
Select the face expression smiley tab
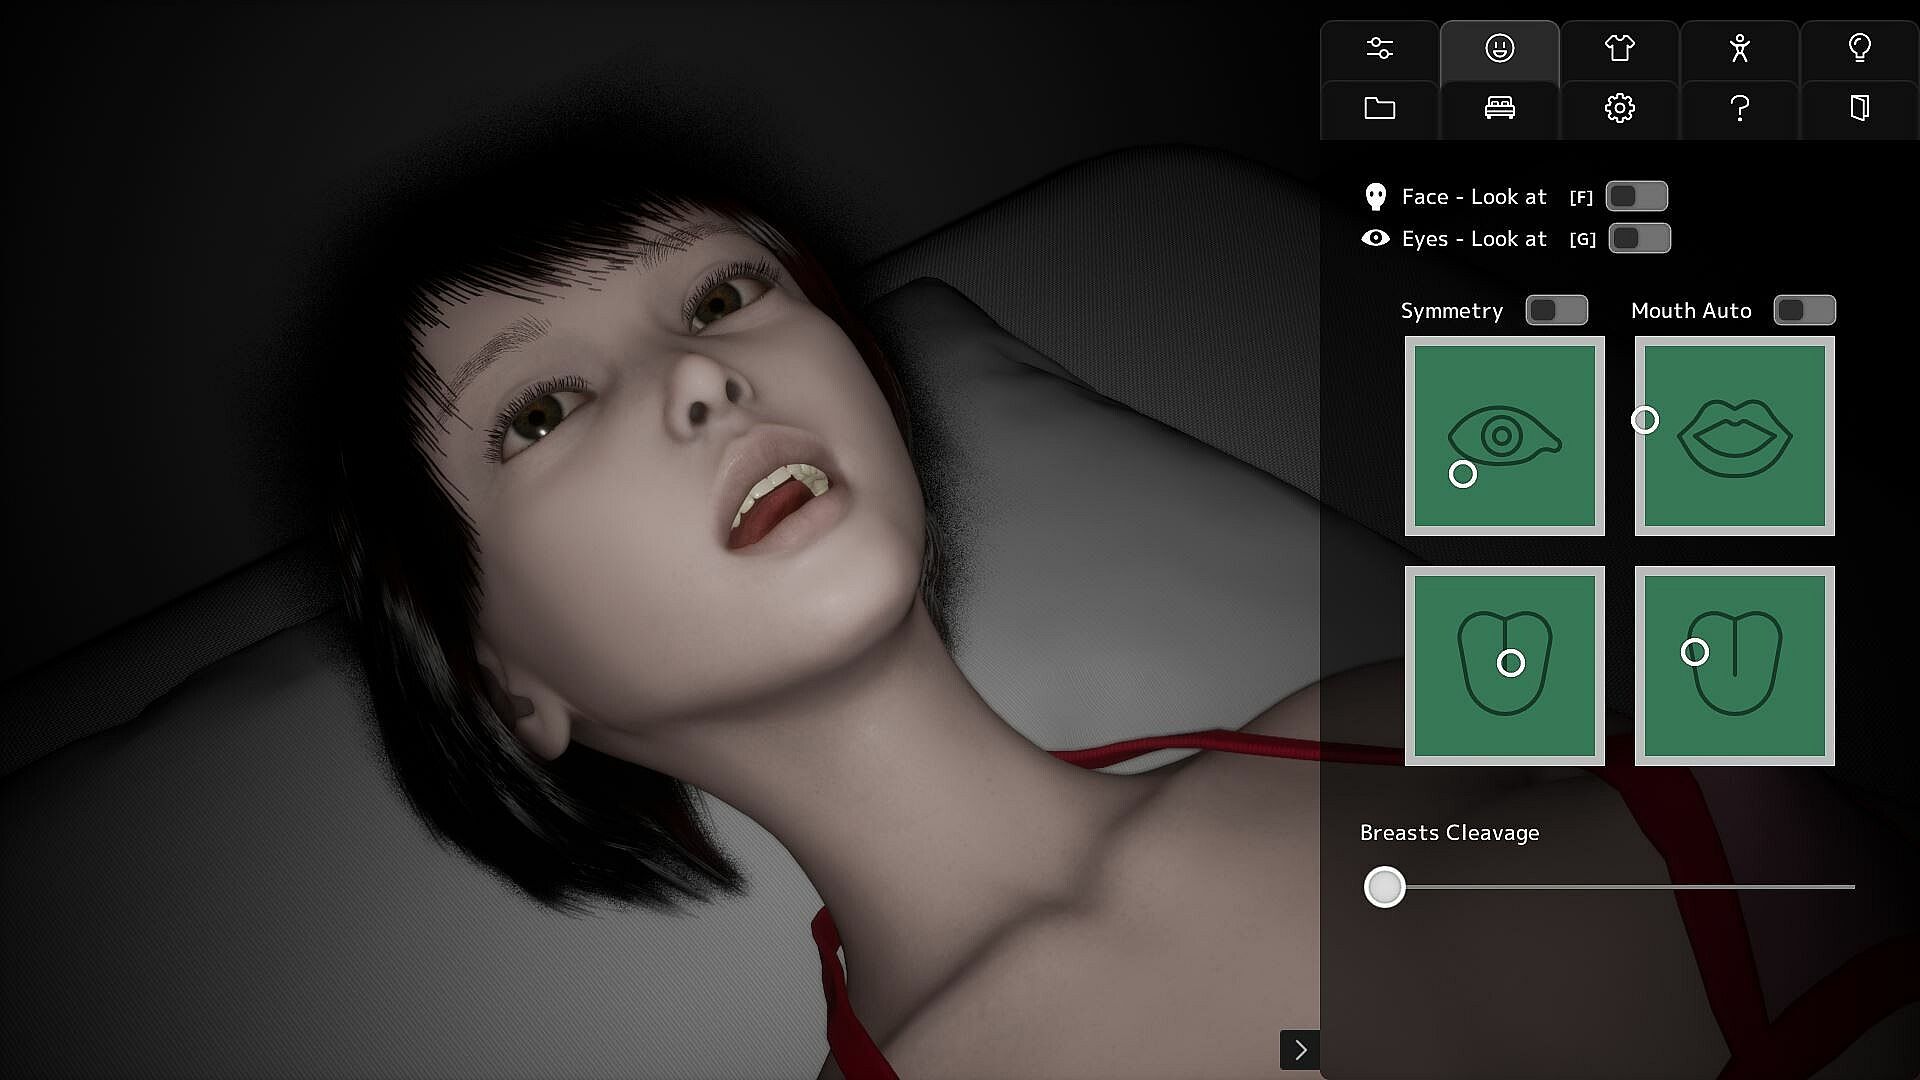coord(1499,49)
